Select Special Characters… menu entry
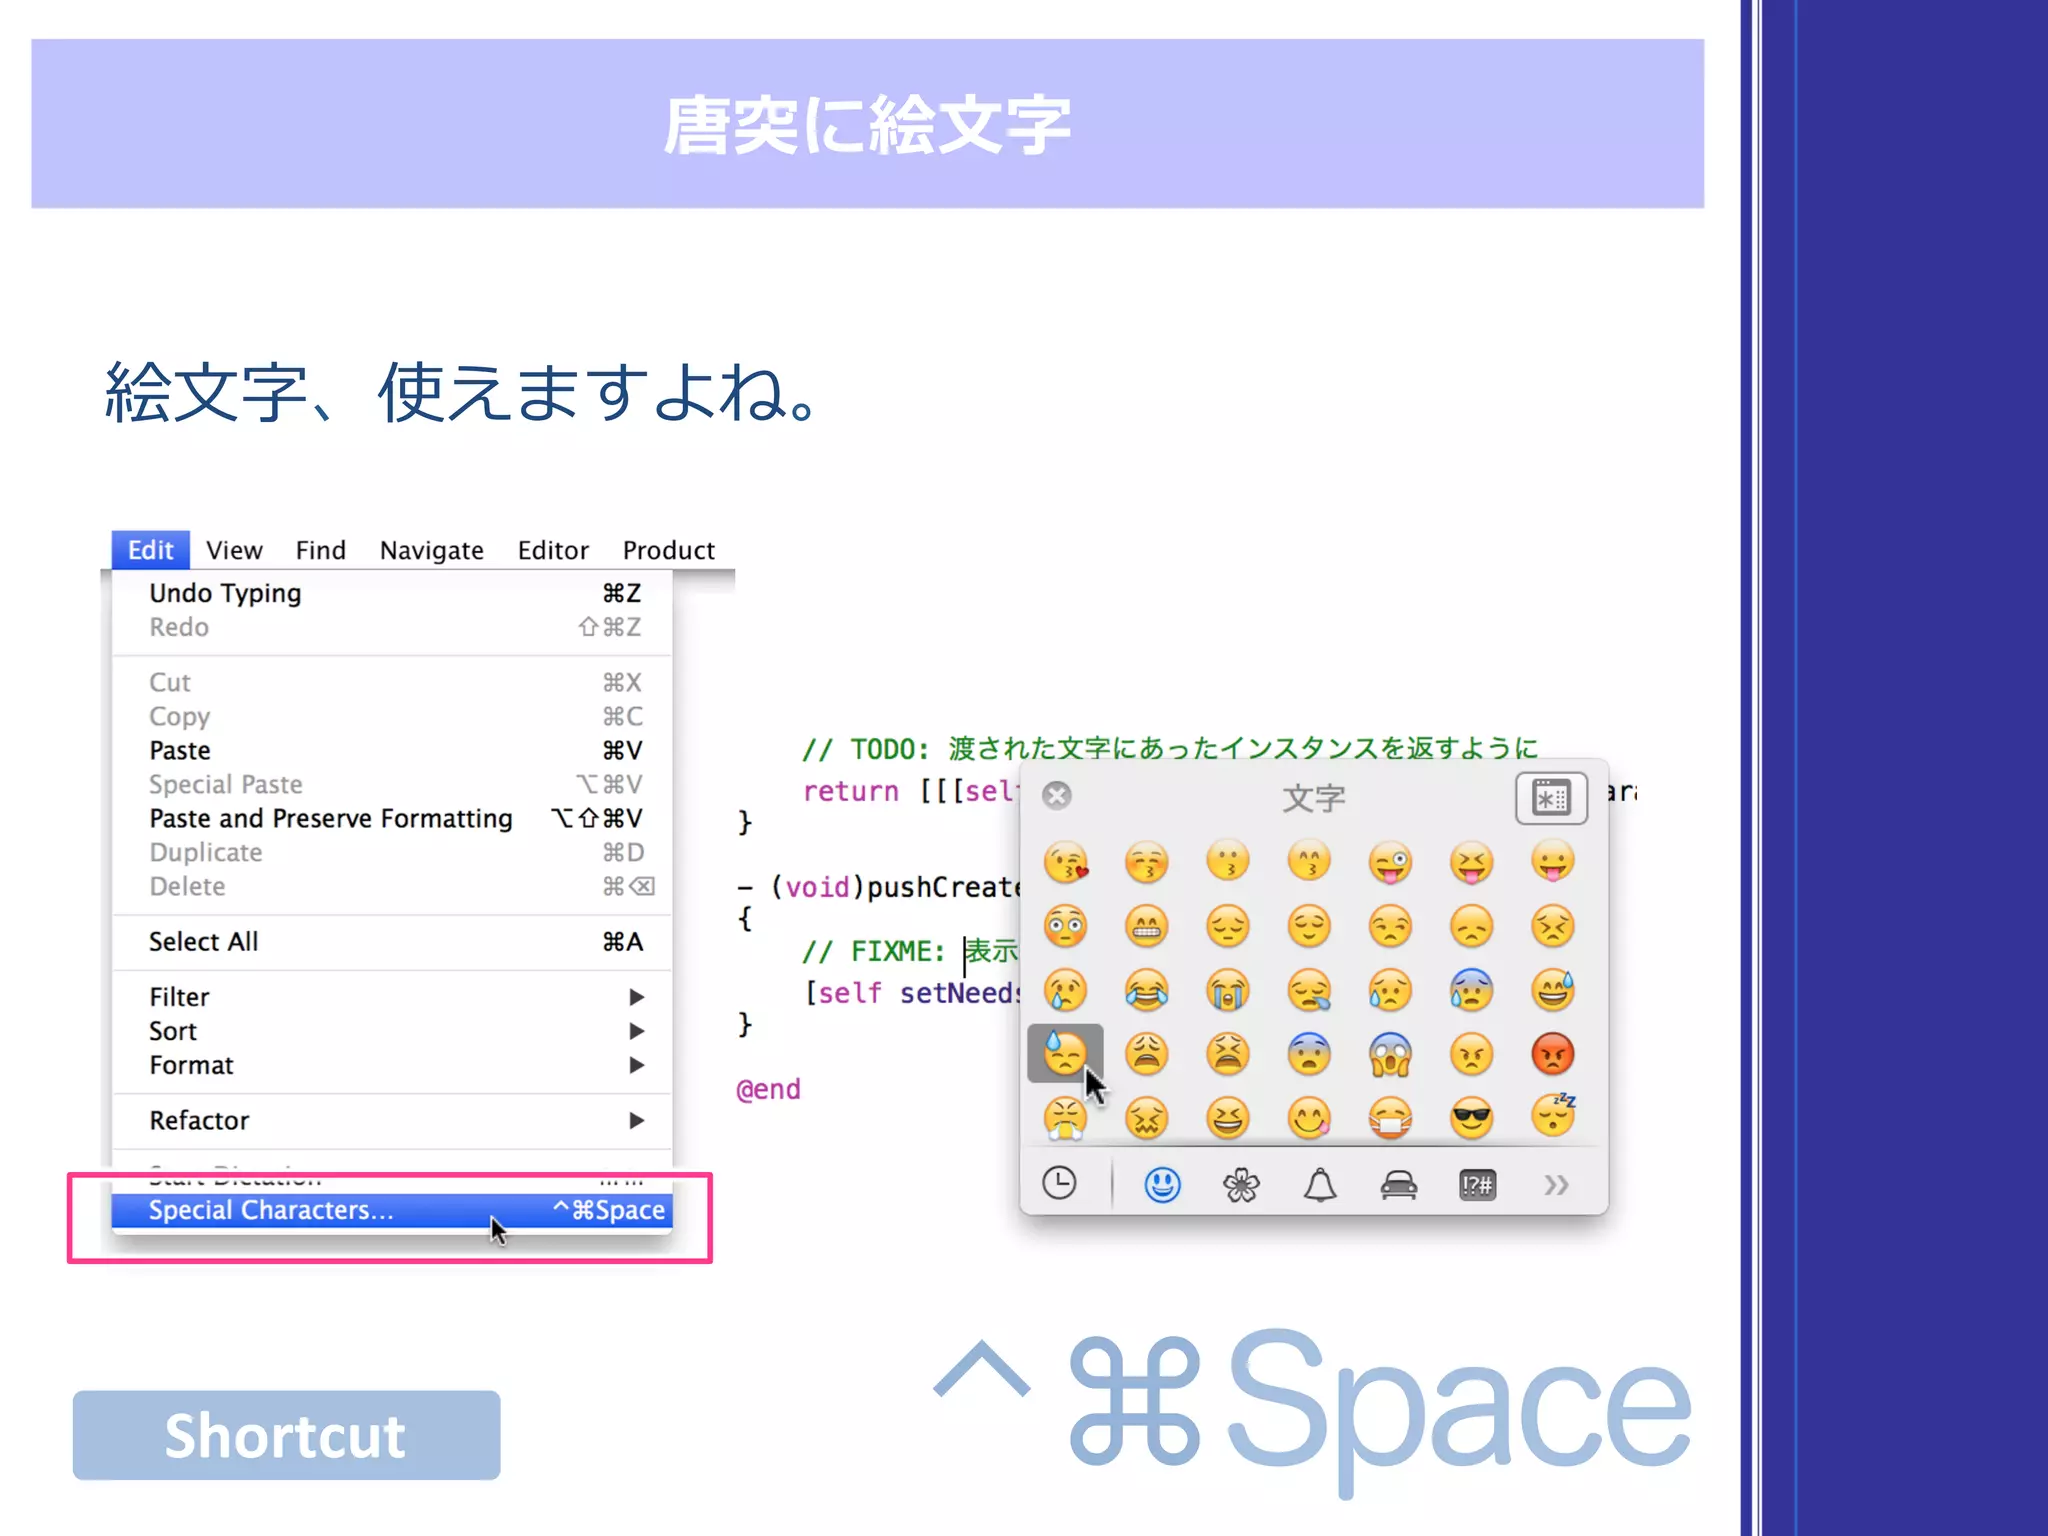The image size is (2048, 1536). point(392,1210)
